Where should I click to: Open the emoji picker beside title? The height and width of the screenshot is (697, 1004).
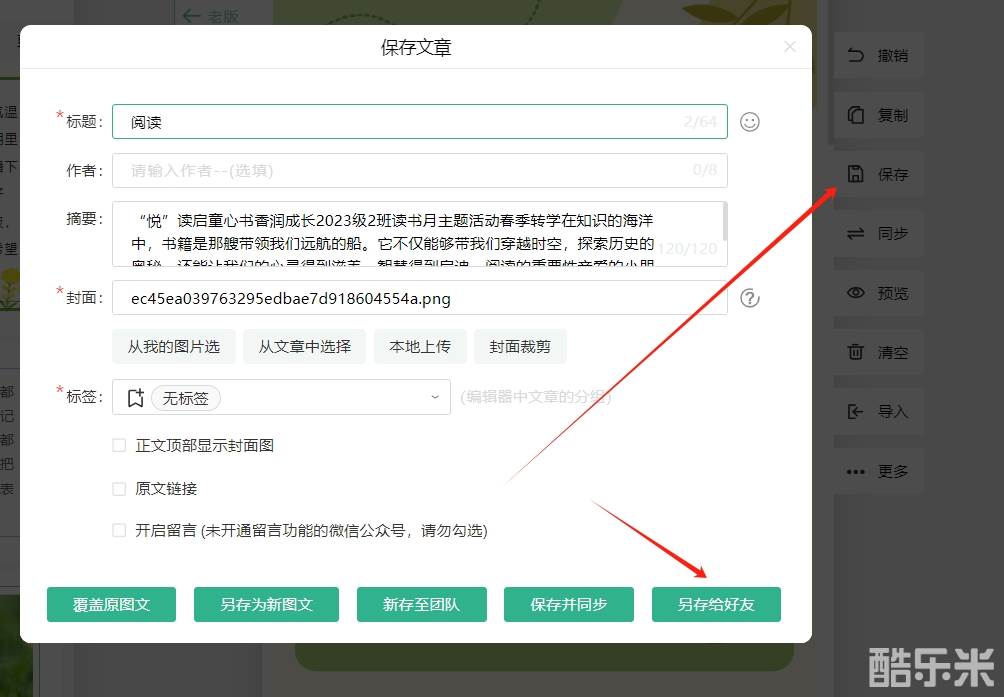[750, 122]
